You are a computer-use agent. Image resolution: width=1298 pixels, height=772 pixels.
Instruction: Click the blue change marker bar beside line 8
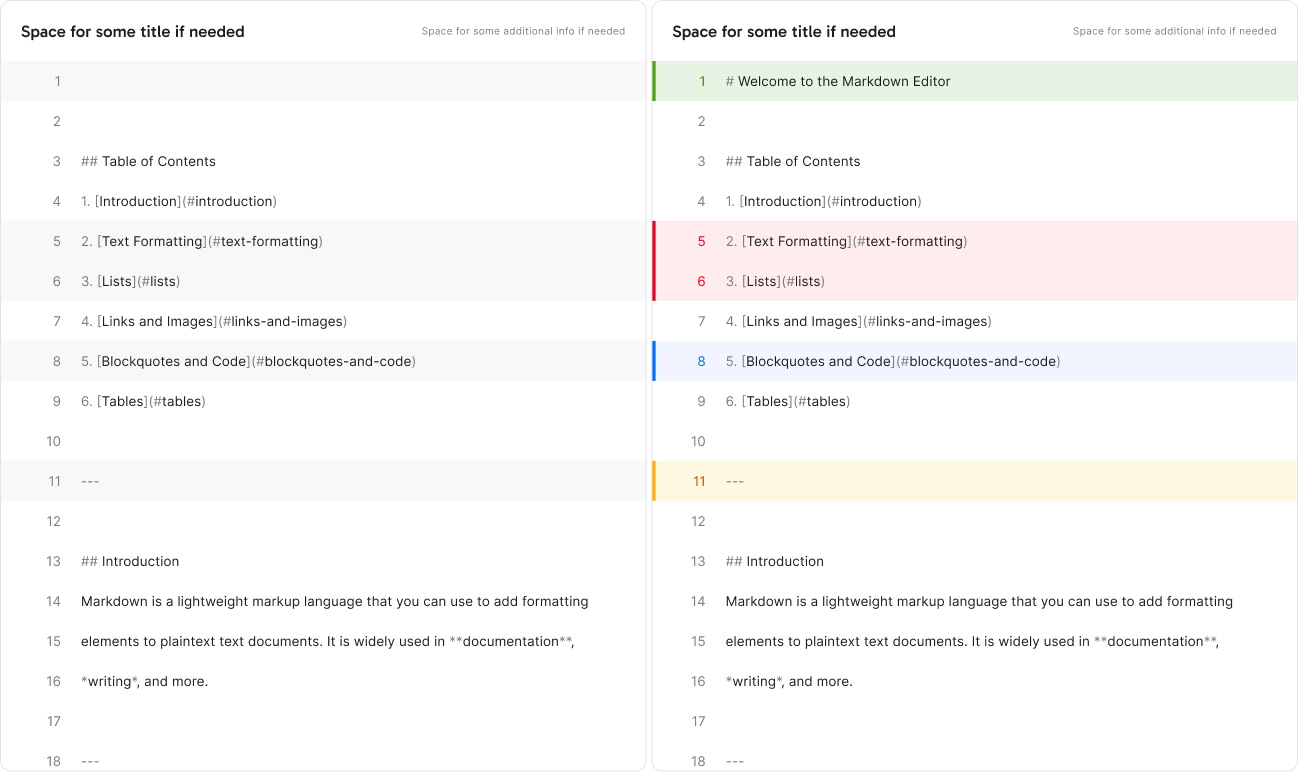tap(654, 361)
